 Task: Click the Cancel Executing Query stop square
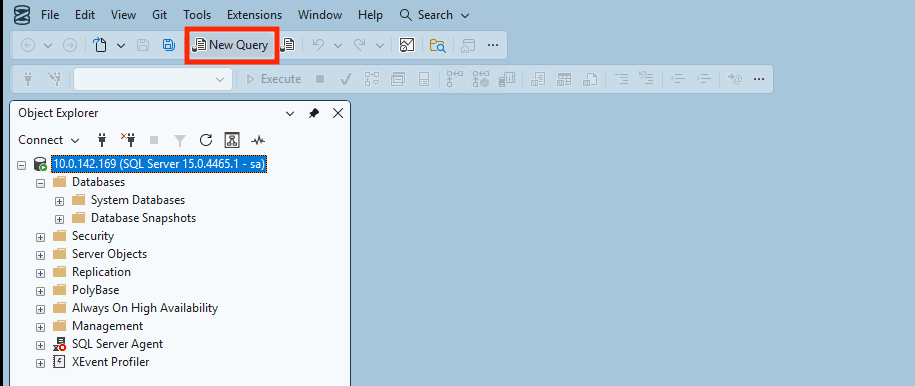(x=320, y=79)
